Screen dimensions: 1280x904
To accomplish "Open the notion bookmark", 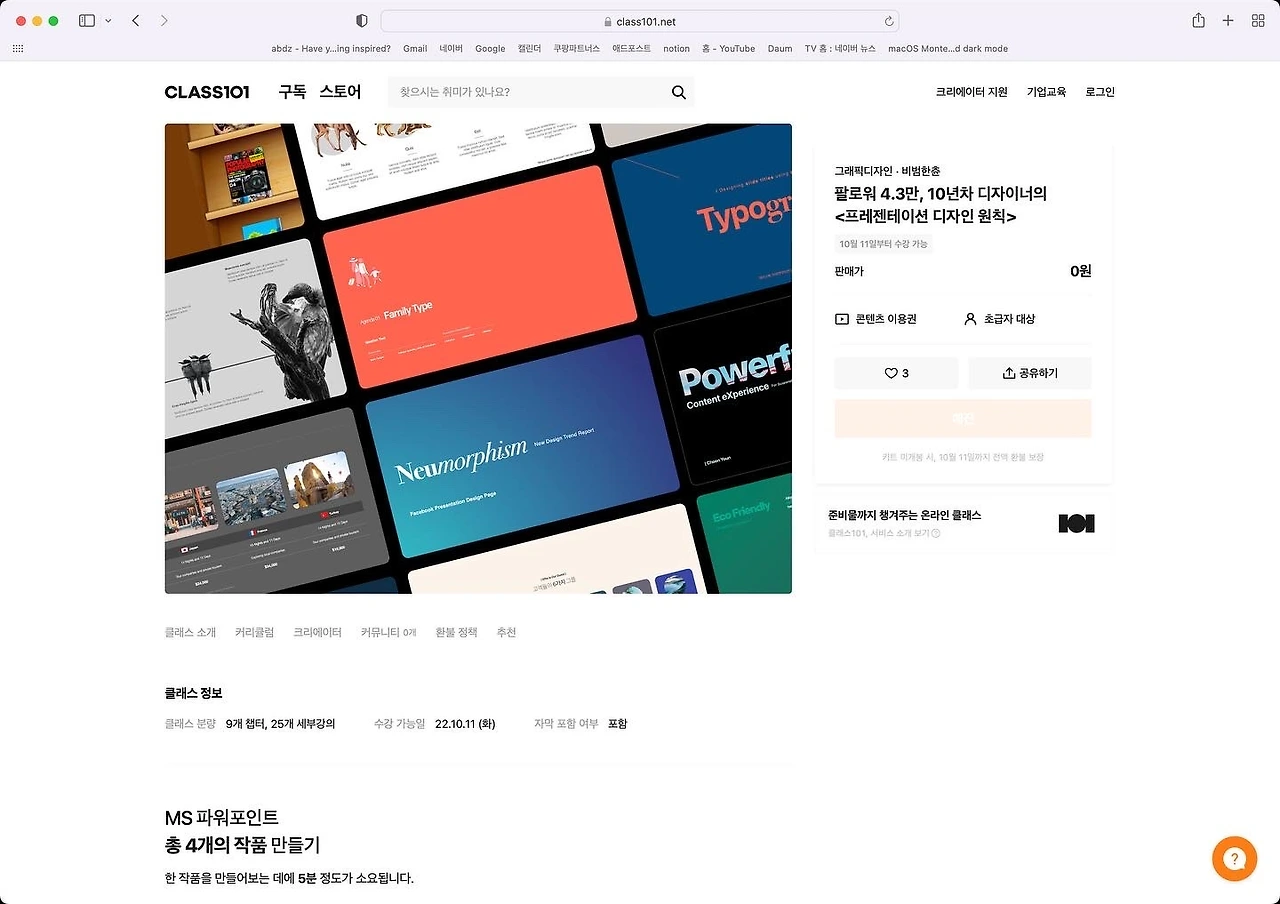I will [x=676, y=48].
